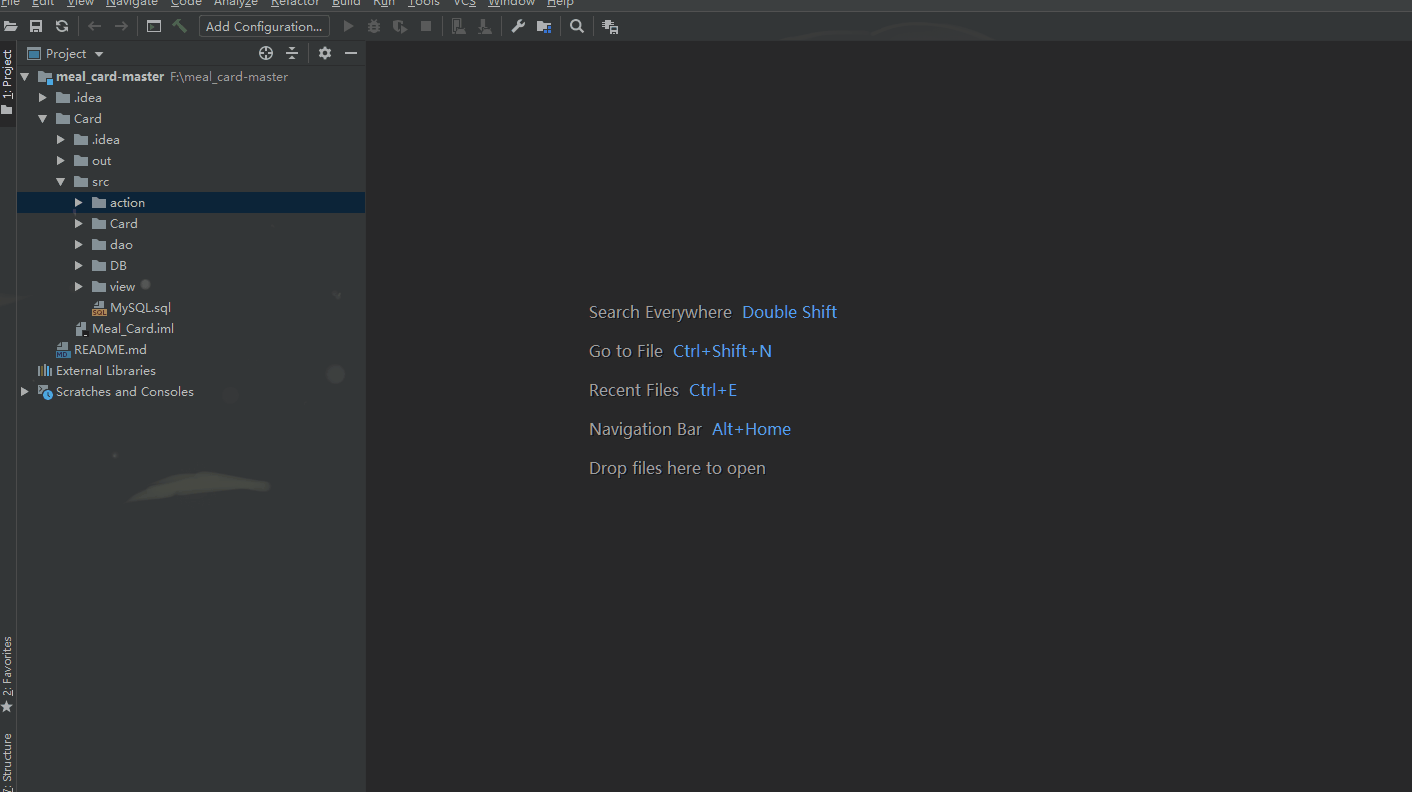This screenshot has height=792, width=1412.
Task: Click the Stop square icon
Action: pos(426,26)
